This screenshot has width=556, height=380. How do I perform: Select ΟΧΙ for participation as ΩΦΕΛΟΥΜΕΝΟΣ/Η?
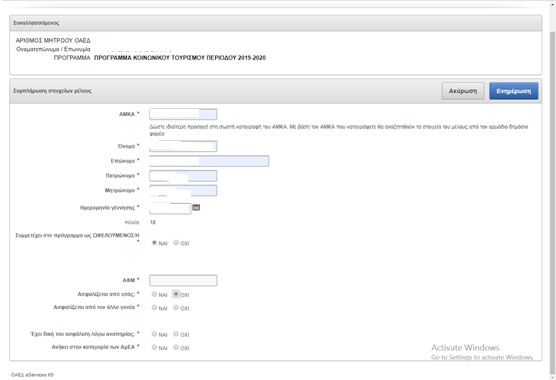(176, 243)
